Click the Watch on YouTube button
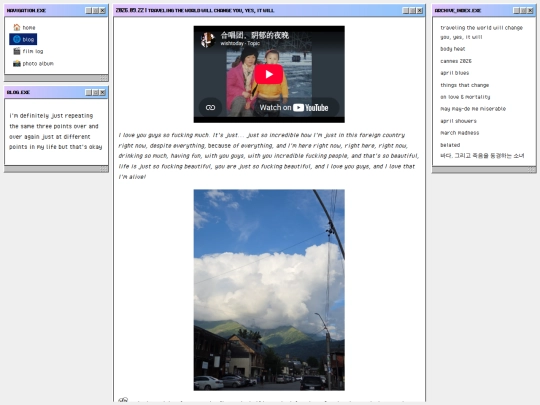Image resolution: width=540 pixels, height=405 pixels. (x=294, y=107)
